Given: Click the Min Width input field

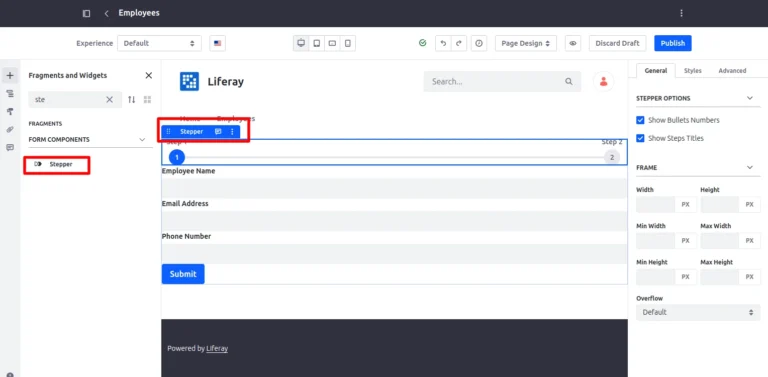Looking at the screenshot, I should point(656,241).
